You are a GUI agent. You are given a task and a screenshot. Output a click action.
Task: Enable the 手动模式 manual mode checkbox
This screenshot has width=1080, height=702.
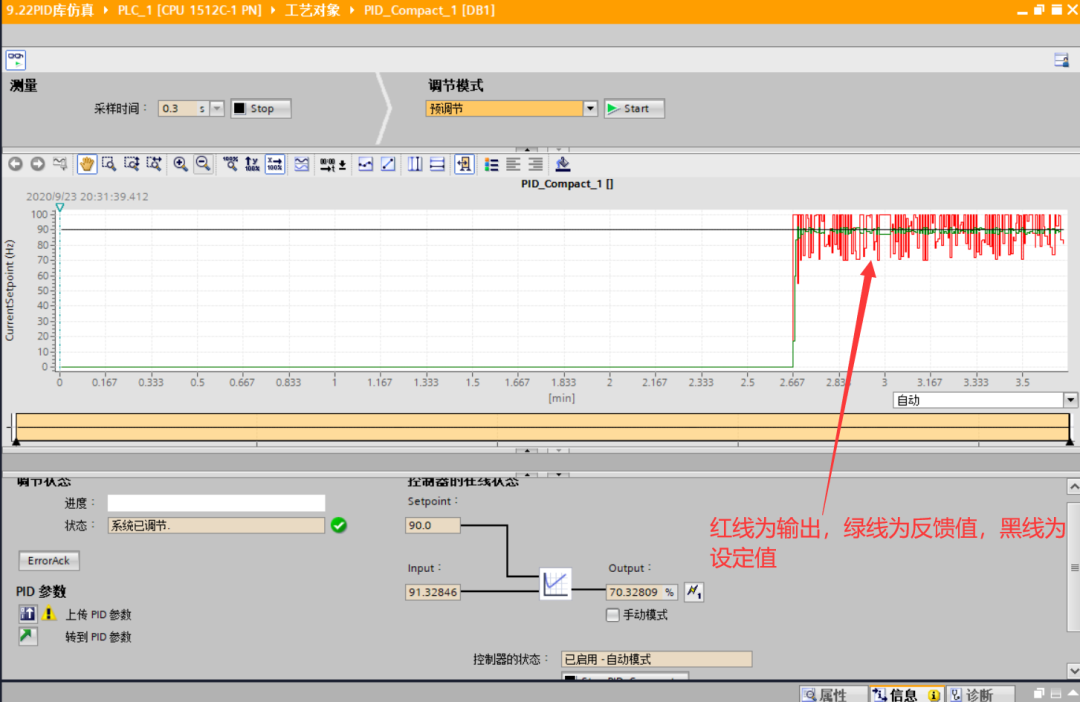click(612, 615)
